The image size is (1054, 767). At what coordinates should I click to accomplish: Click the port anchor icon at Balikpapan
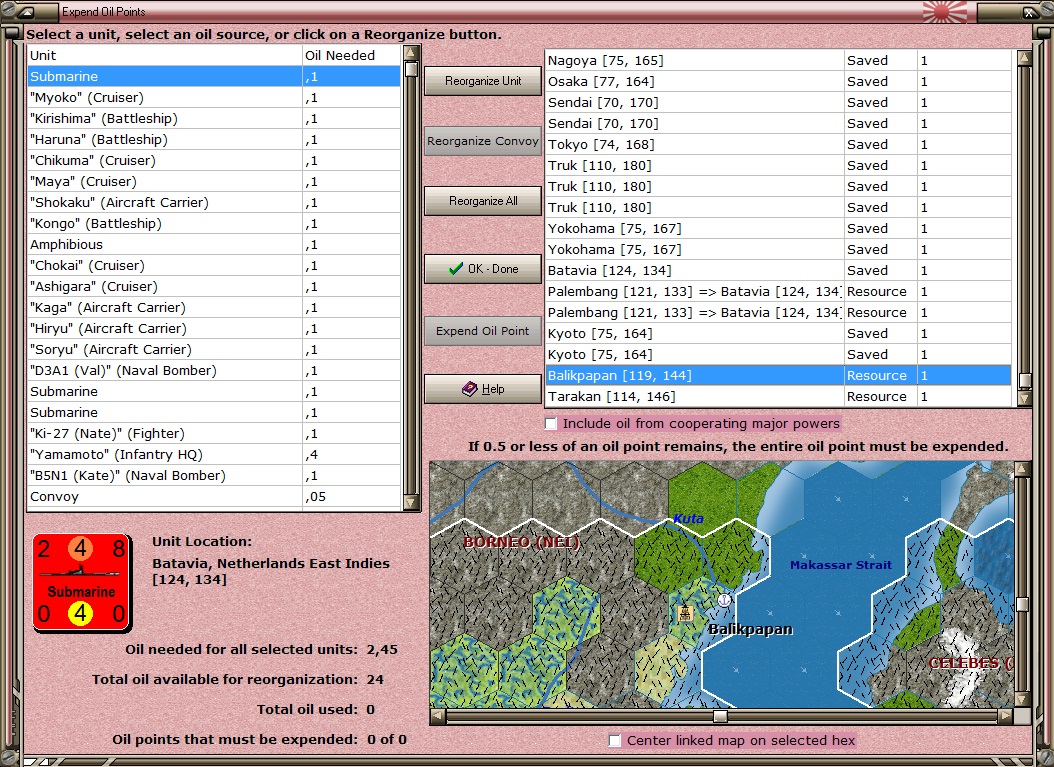724,600
